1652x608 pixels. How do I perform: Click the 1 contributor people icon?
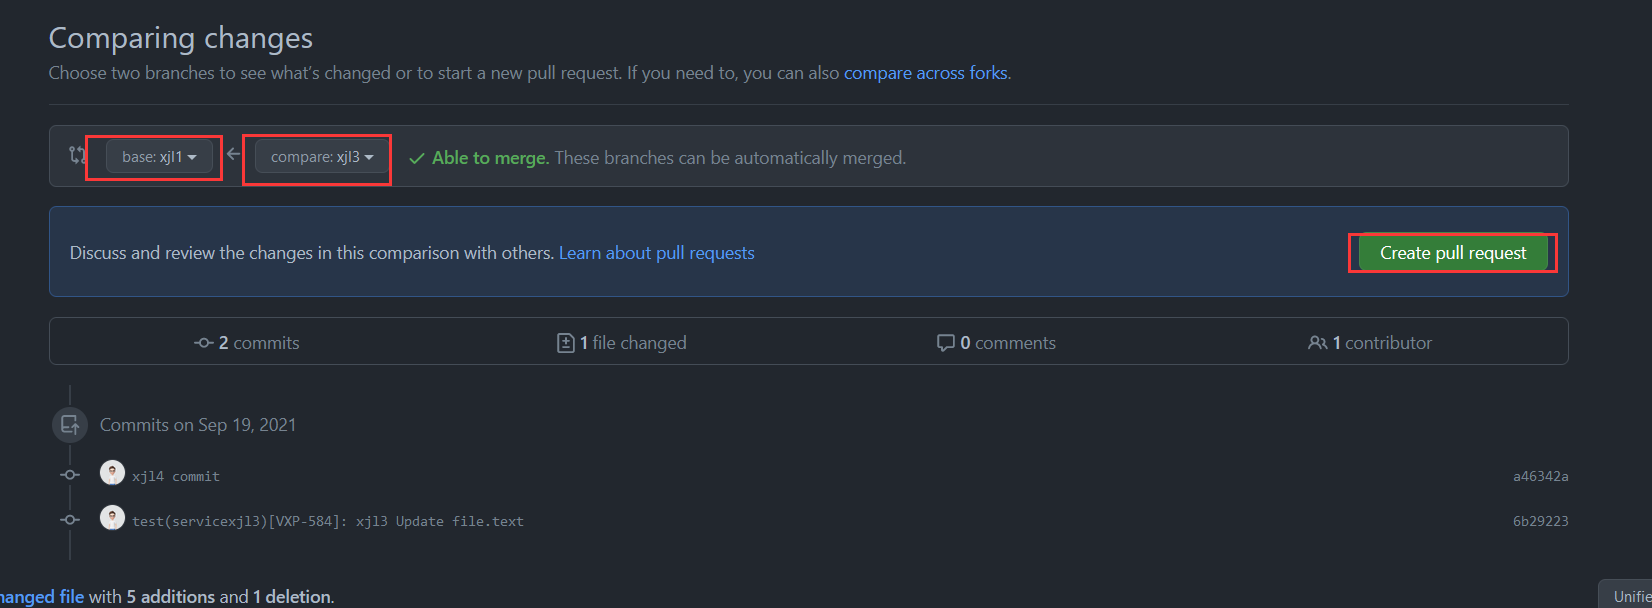[1317, 343]
